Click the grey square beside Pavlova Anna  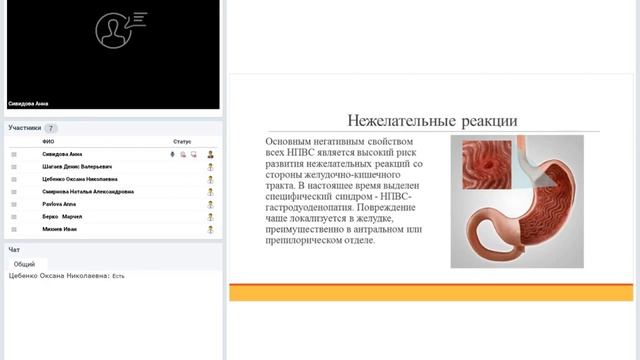click(x=14, y=204)
